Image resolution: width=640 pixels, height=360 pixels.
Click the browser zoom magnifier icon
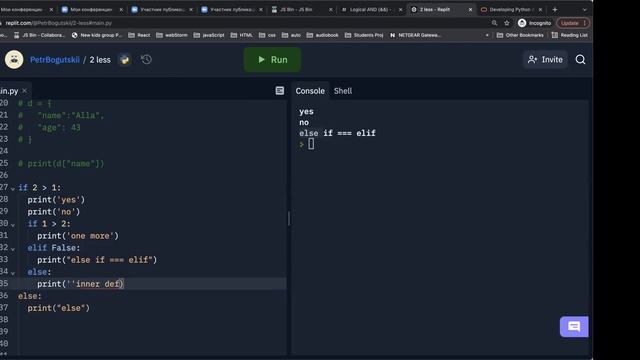click(x=494, y=23)
